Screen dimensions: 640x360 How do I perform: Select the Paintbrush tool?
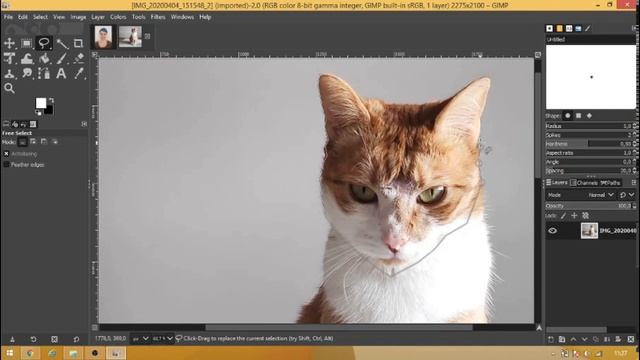pos(62,58)
